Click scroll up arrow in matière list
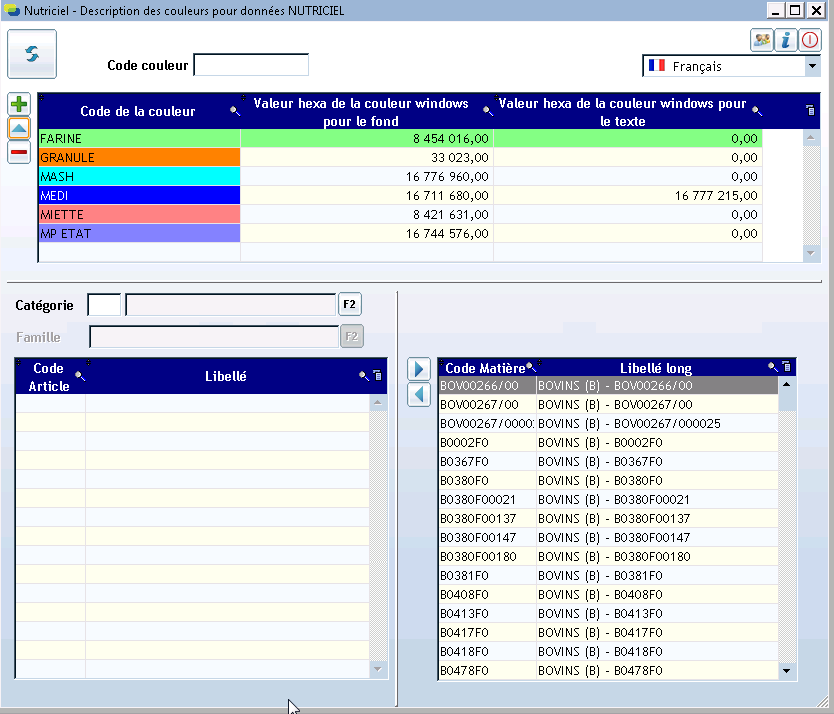The image size is (834, 714). 787,385
